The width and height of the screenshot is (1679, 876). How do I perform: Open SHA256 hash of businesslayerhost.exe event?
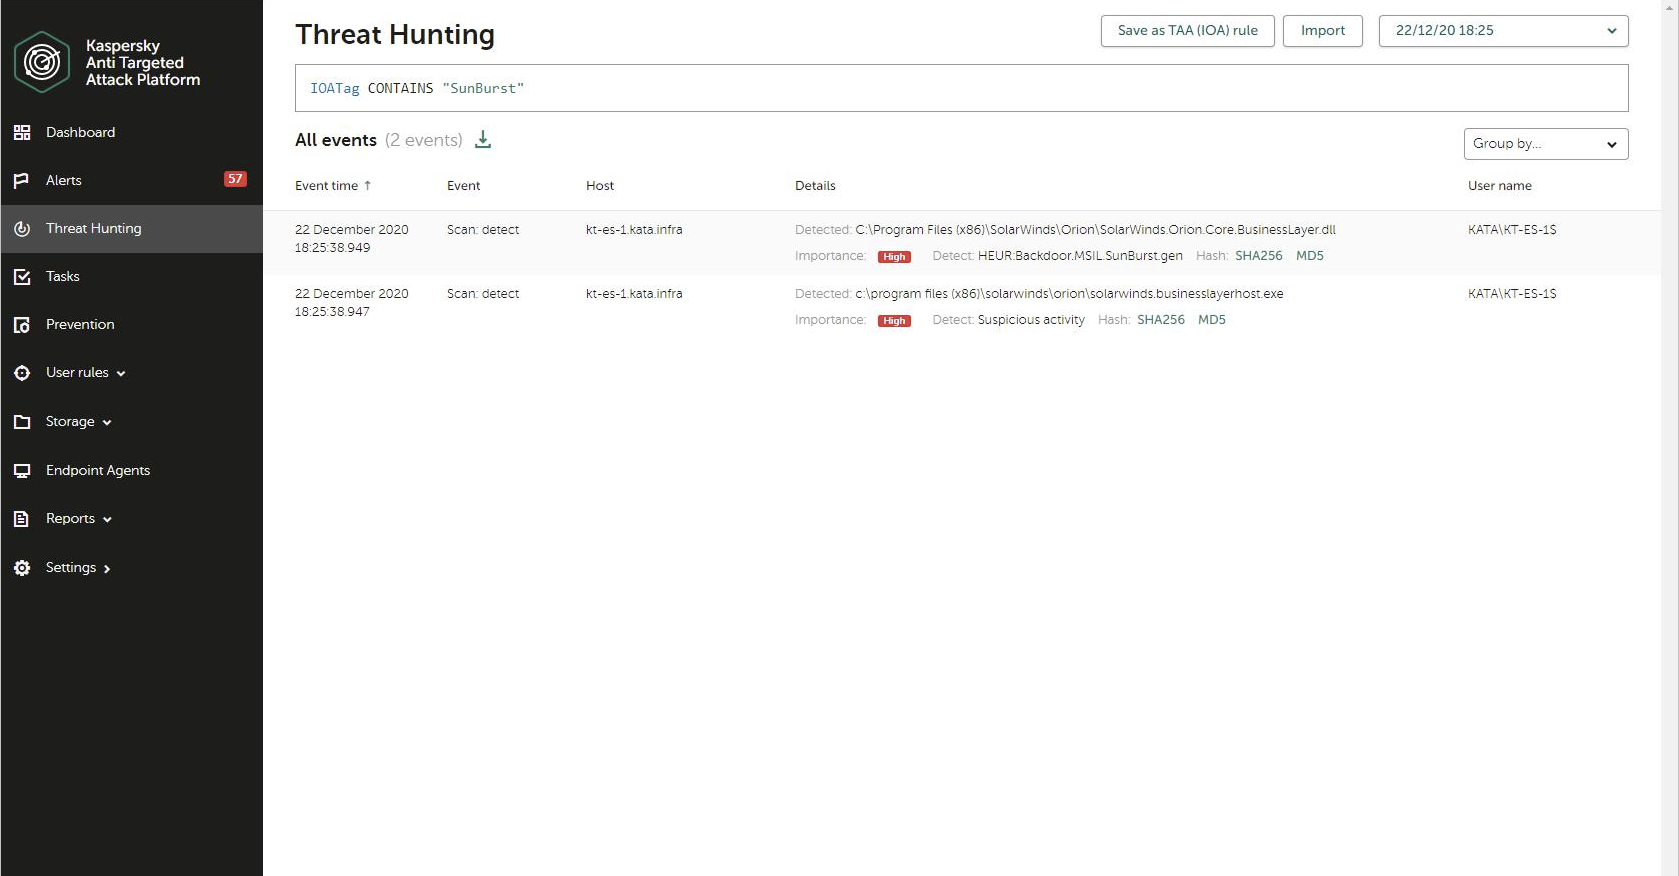1161,320
